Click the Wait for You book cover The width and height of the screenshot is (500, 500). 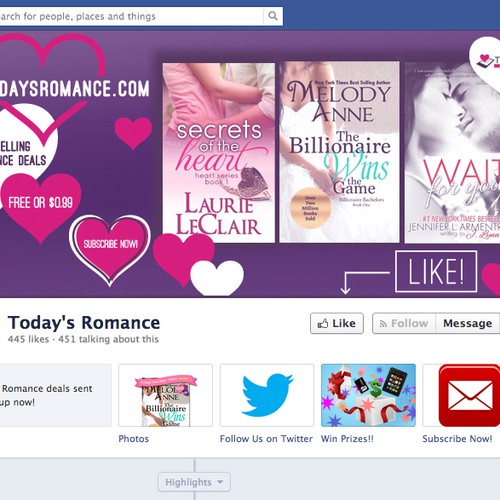click(452, 153)
